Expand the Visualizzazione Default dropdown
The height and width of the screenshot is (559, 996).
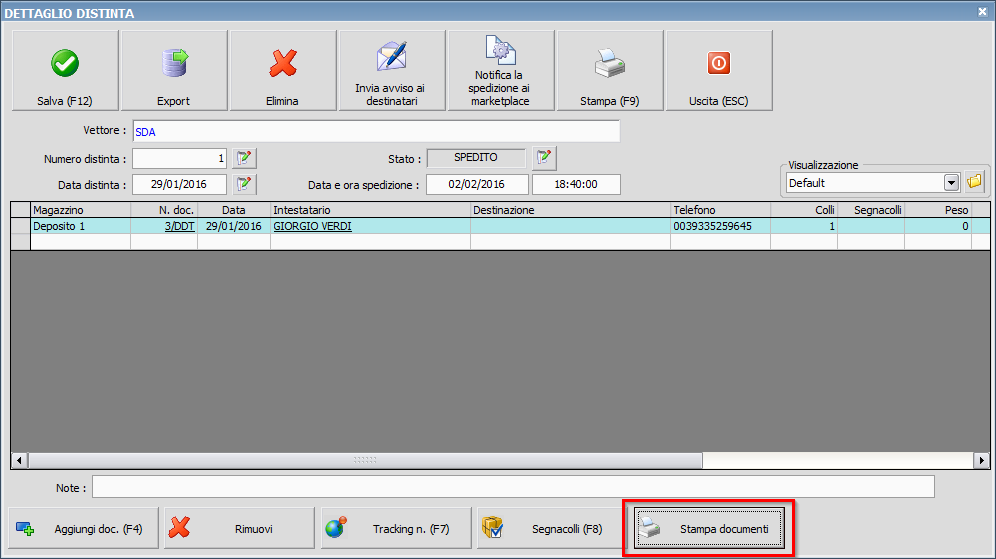pos(951,183)
